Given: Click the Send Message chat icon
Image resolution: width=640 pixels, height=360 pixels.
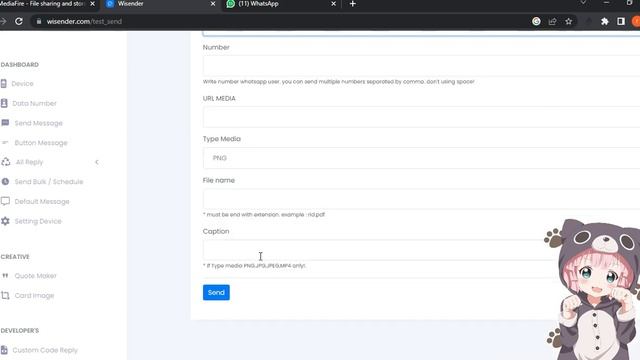Looking at the screenshot, I should tap(5, 123).
